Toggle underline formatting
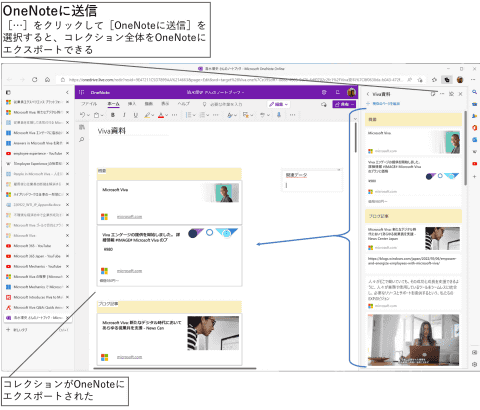480x410 pixels. pyautogui.click(x=135, y=115)
